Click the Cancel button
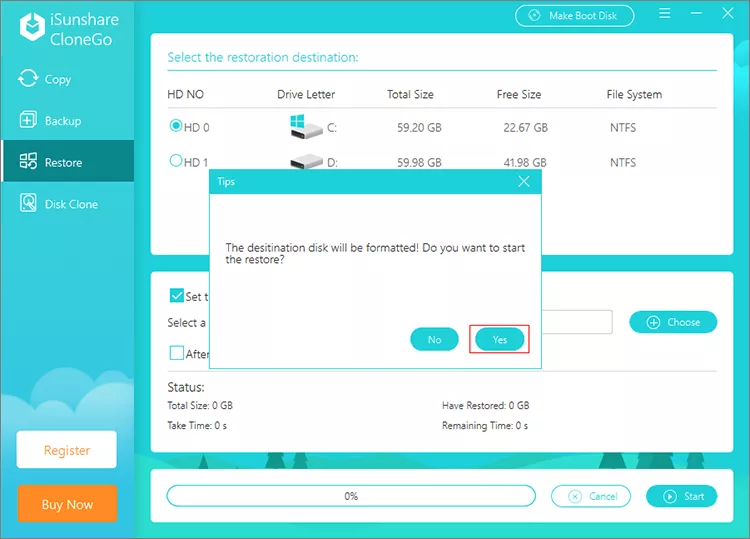The image size is (750, 539). [591, 496]
